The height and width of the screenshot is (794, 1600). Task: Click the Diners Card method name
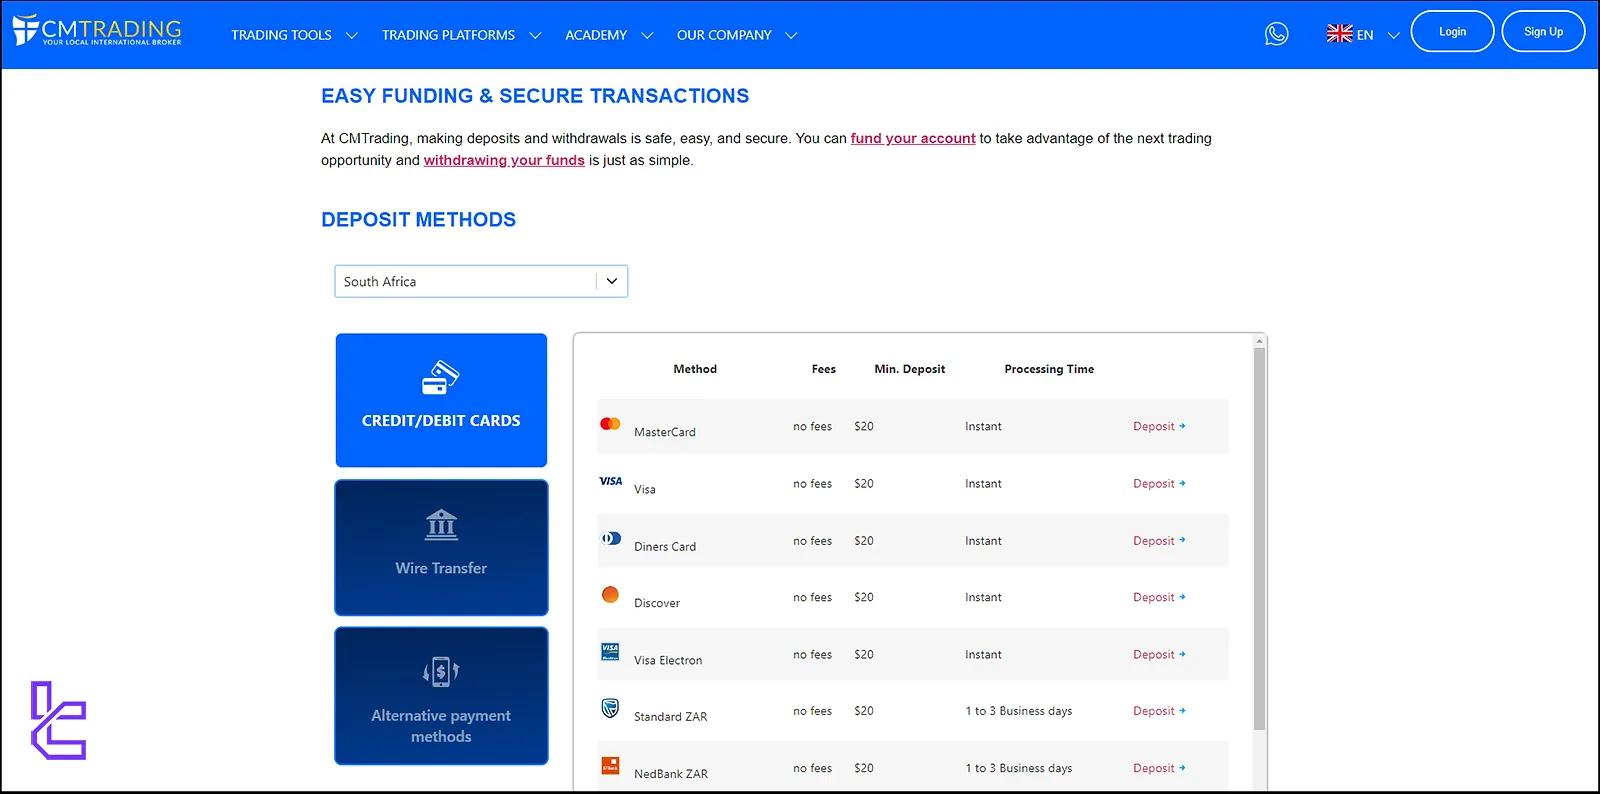tap(665, 546)
